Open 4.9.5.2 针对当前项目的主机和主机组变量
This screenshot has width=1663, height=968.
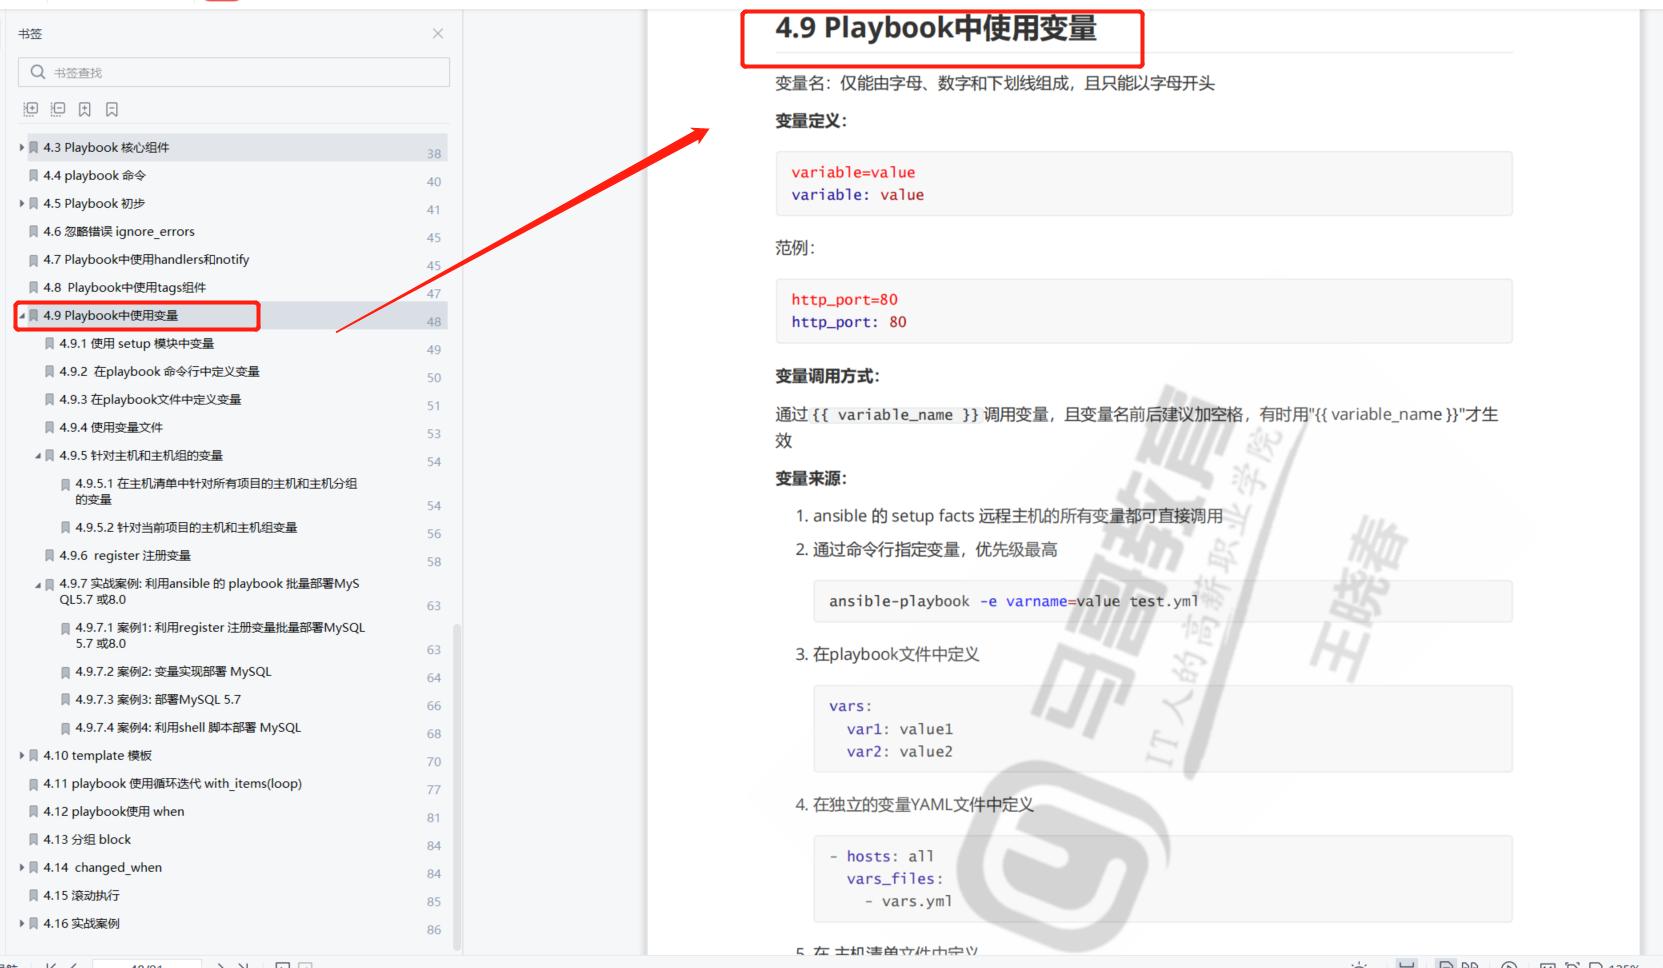tap(186, 528)
